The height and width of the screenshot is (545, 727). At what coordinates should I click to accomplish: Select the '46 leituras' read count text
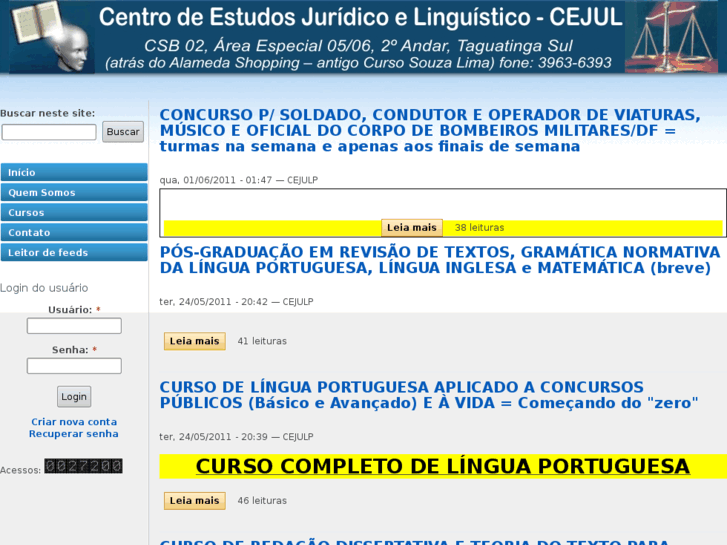coord(262,500)
